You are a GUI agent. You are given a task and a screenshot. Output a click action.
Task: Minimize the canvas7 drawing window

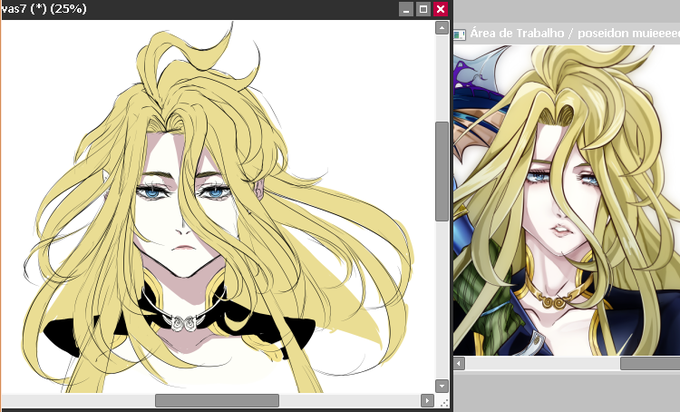(x=406, y=9)
